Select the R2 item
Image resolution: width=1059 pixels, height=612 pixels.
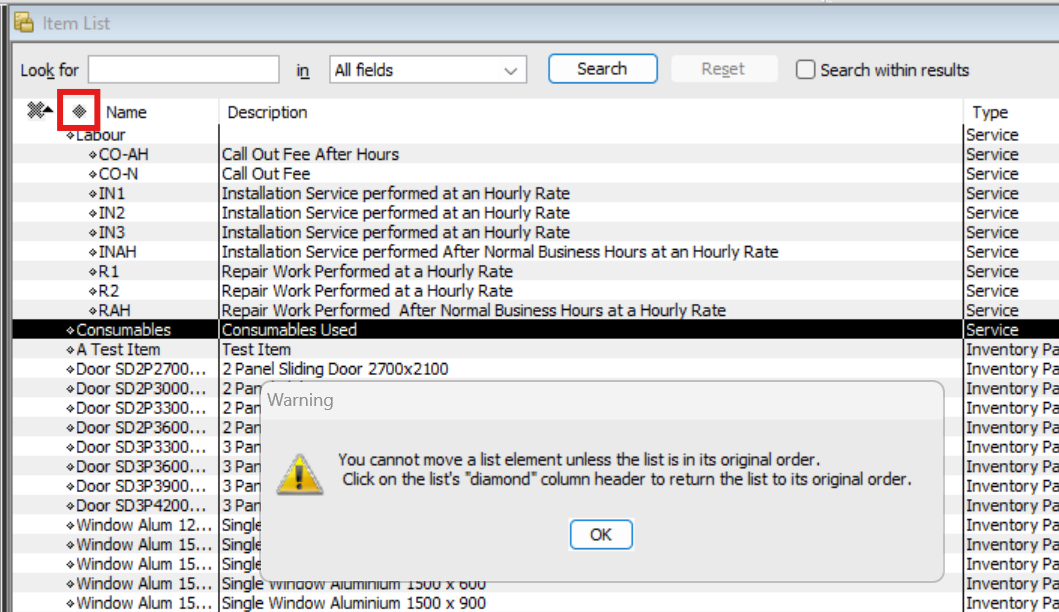tap(109, 292)
